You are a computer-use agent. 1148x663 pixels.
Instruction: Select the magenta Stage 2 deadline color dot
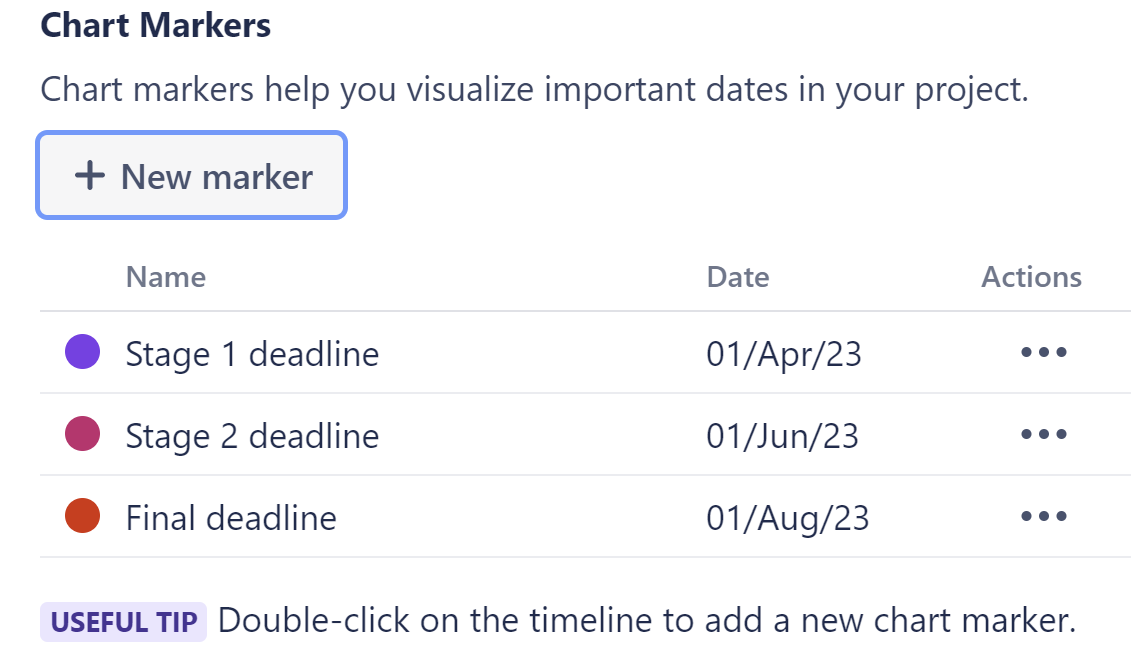click(x=82, y=435)
